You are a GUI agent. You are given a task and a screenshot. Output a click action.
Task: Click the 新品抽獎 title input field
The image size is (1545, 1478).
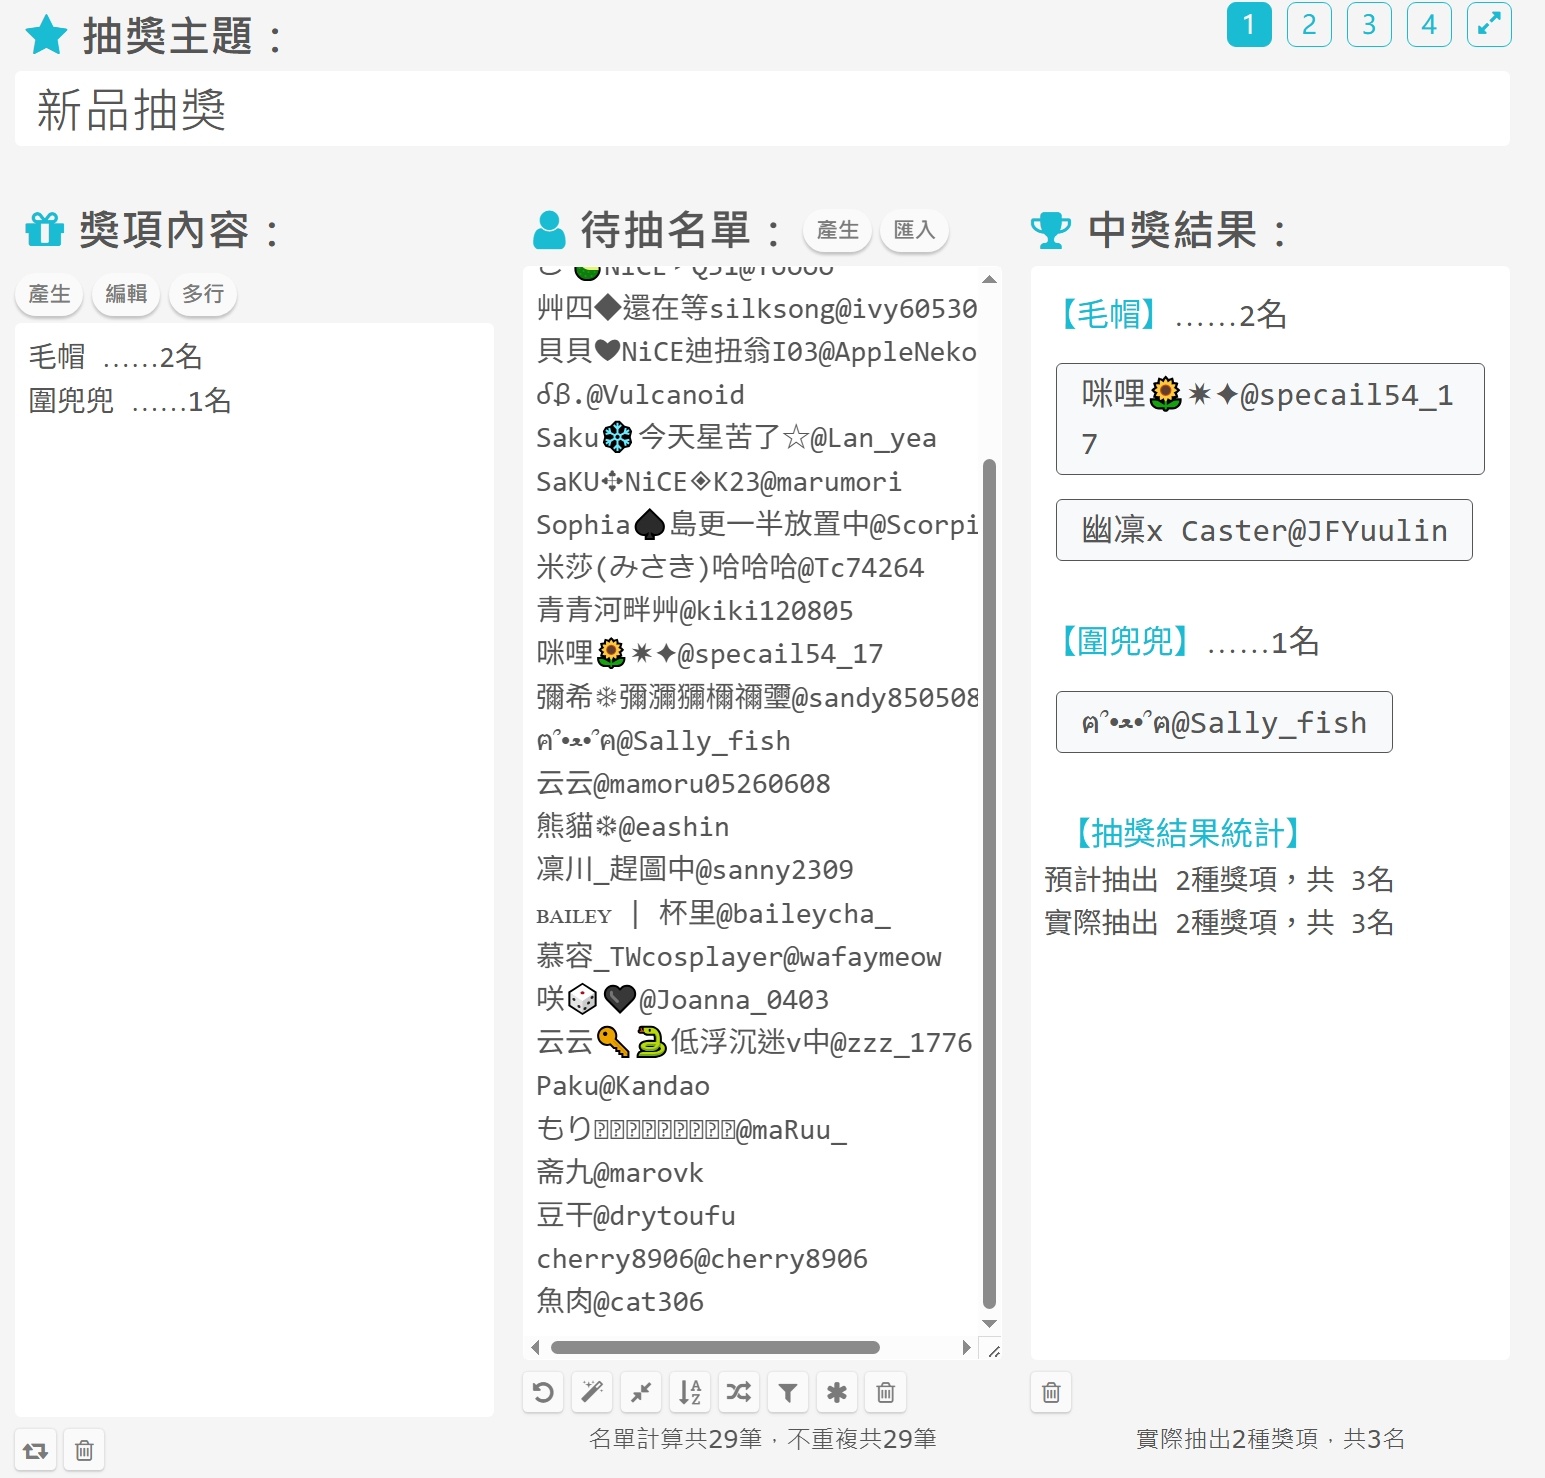(x=762, y=109)
